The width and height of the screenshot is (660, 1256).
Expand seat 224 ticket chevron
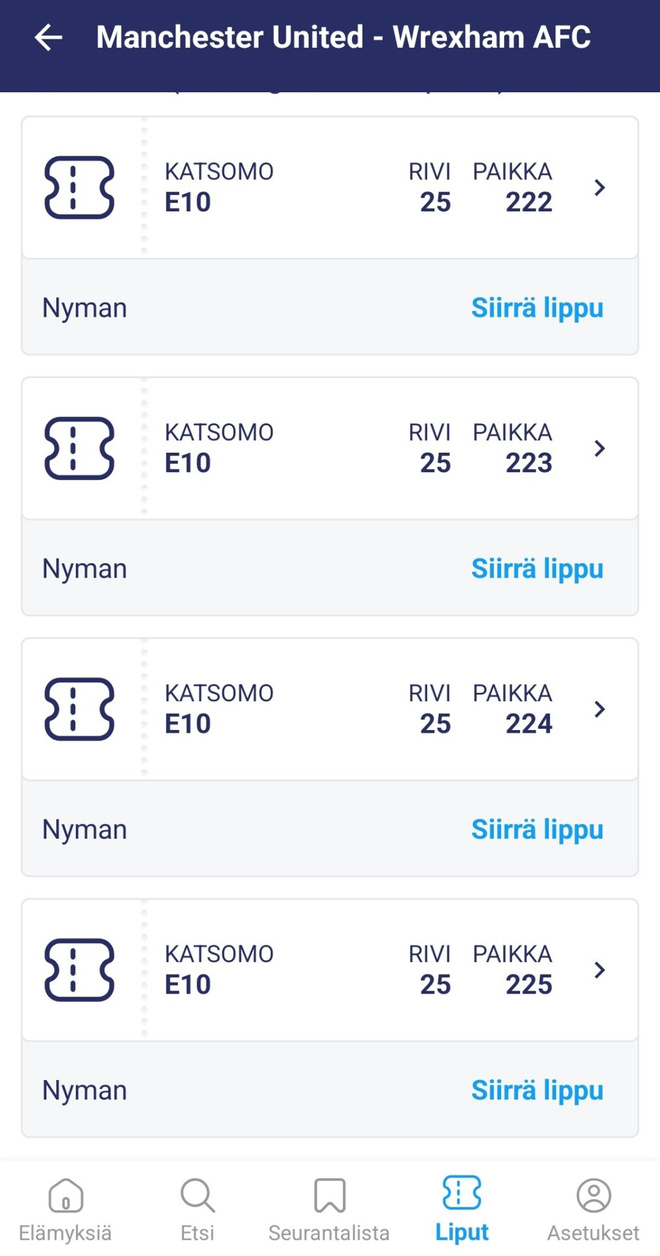[x=600, y=709]
